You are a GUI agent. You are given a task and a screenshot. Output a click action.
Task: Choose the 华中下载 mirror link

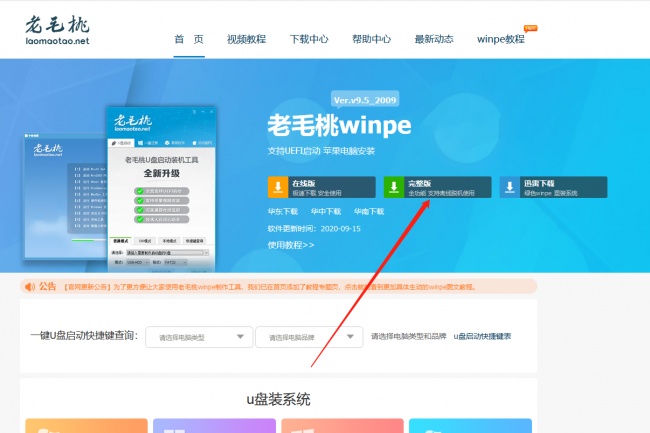[x=326, y=211]
